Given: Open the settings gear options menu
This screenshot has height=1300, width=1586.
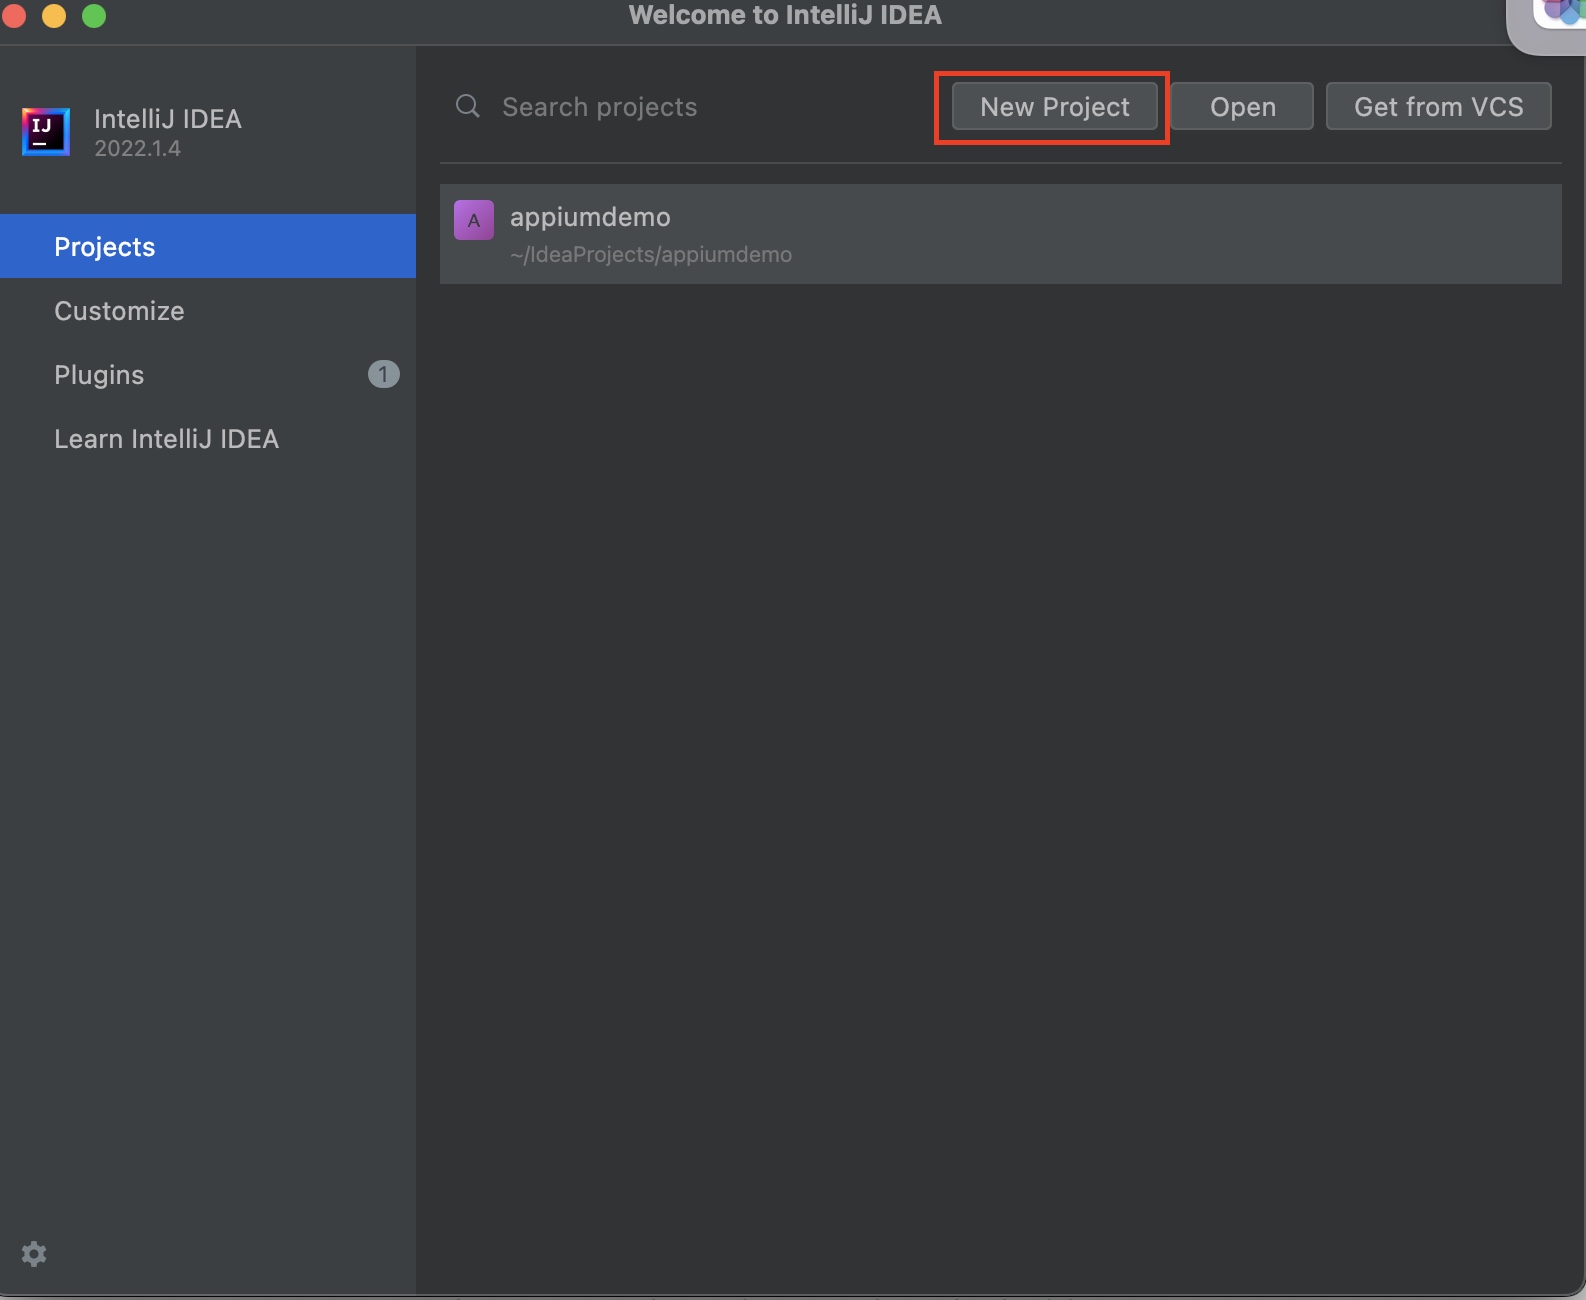Looking at the screenshot, I should (34, 1254).
